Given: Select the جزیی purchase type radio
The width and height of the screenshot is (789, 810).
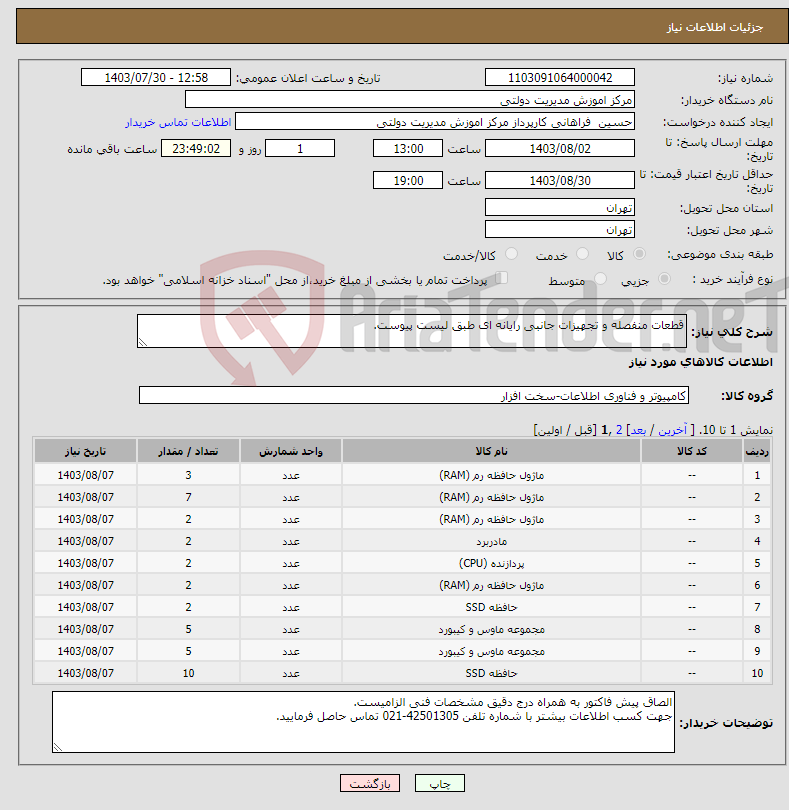Looking at the screenshot, I should pyautogui.click(x=664, y=279).
